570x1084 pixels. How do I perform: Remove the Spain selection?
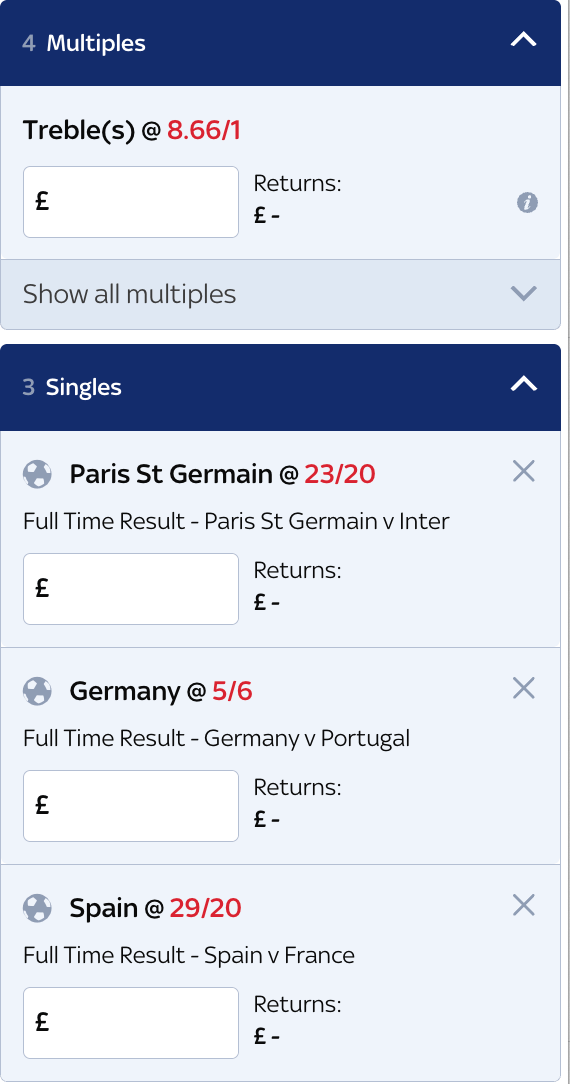point(524,905)
